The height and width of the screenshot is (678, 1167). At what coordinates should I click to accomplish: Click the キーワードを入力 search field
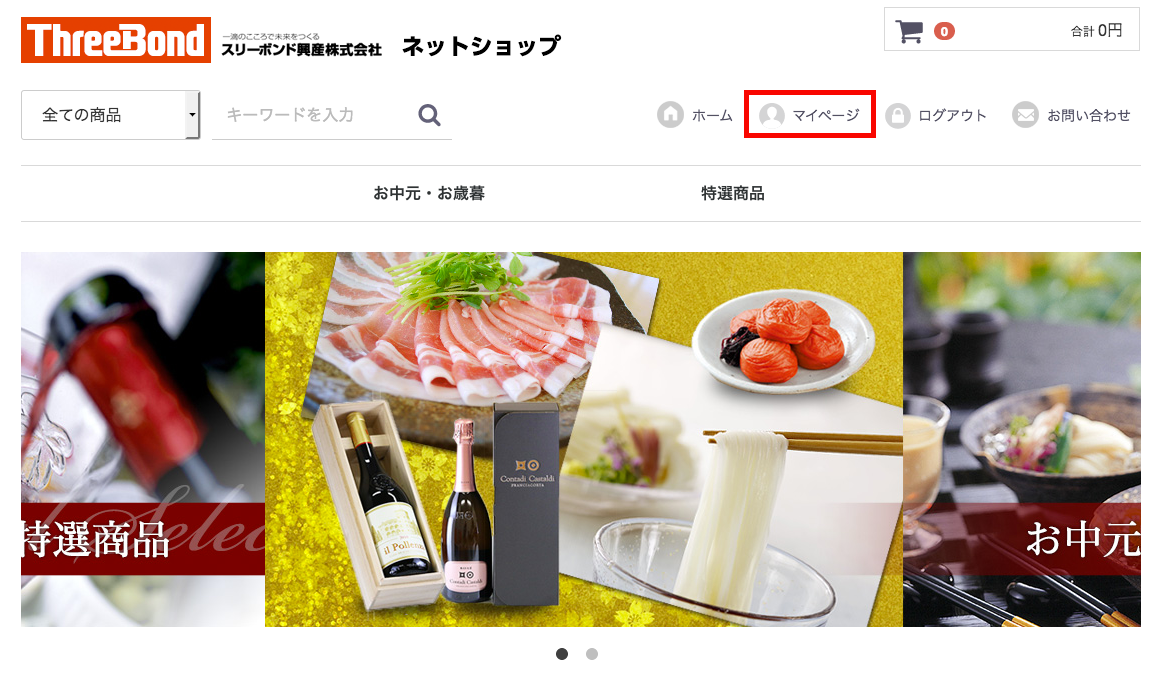(313, 115)
